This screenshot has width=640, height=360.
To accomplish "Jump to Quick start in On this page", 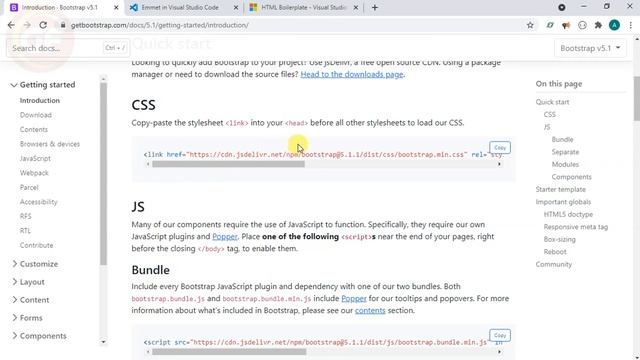I will (x=552, y=102).
